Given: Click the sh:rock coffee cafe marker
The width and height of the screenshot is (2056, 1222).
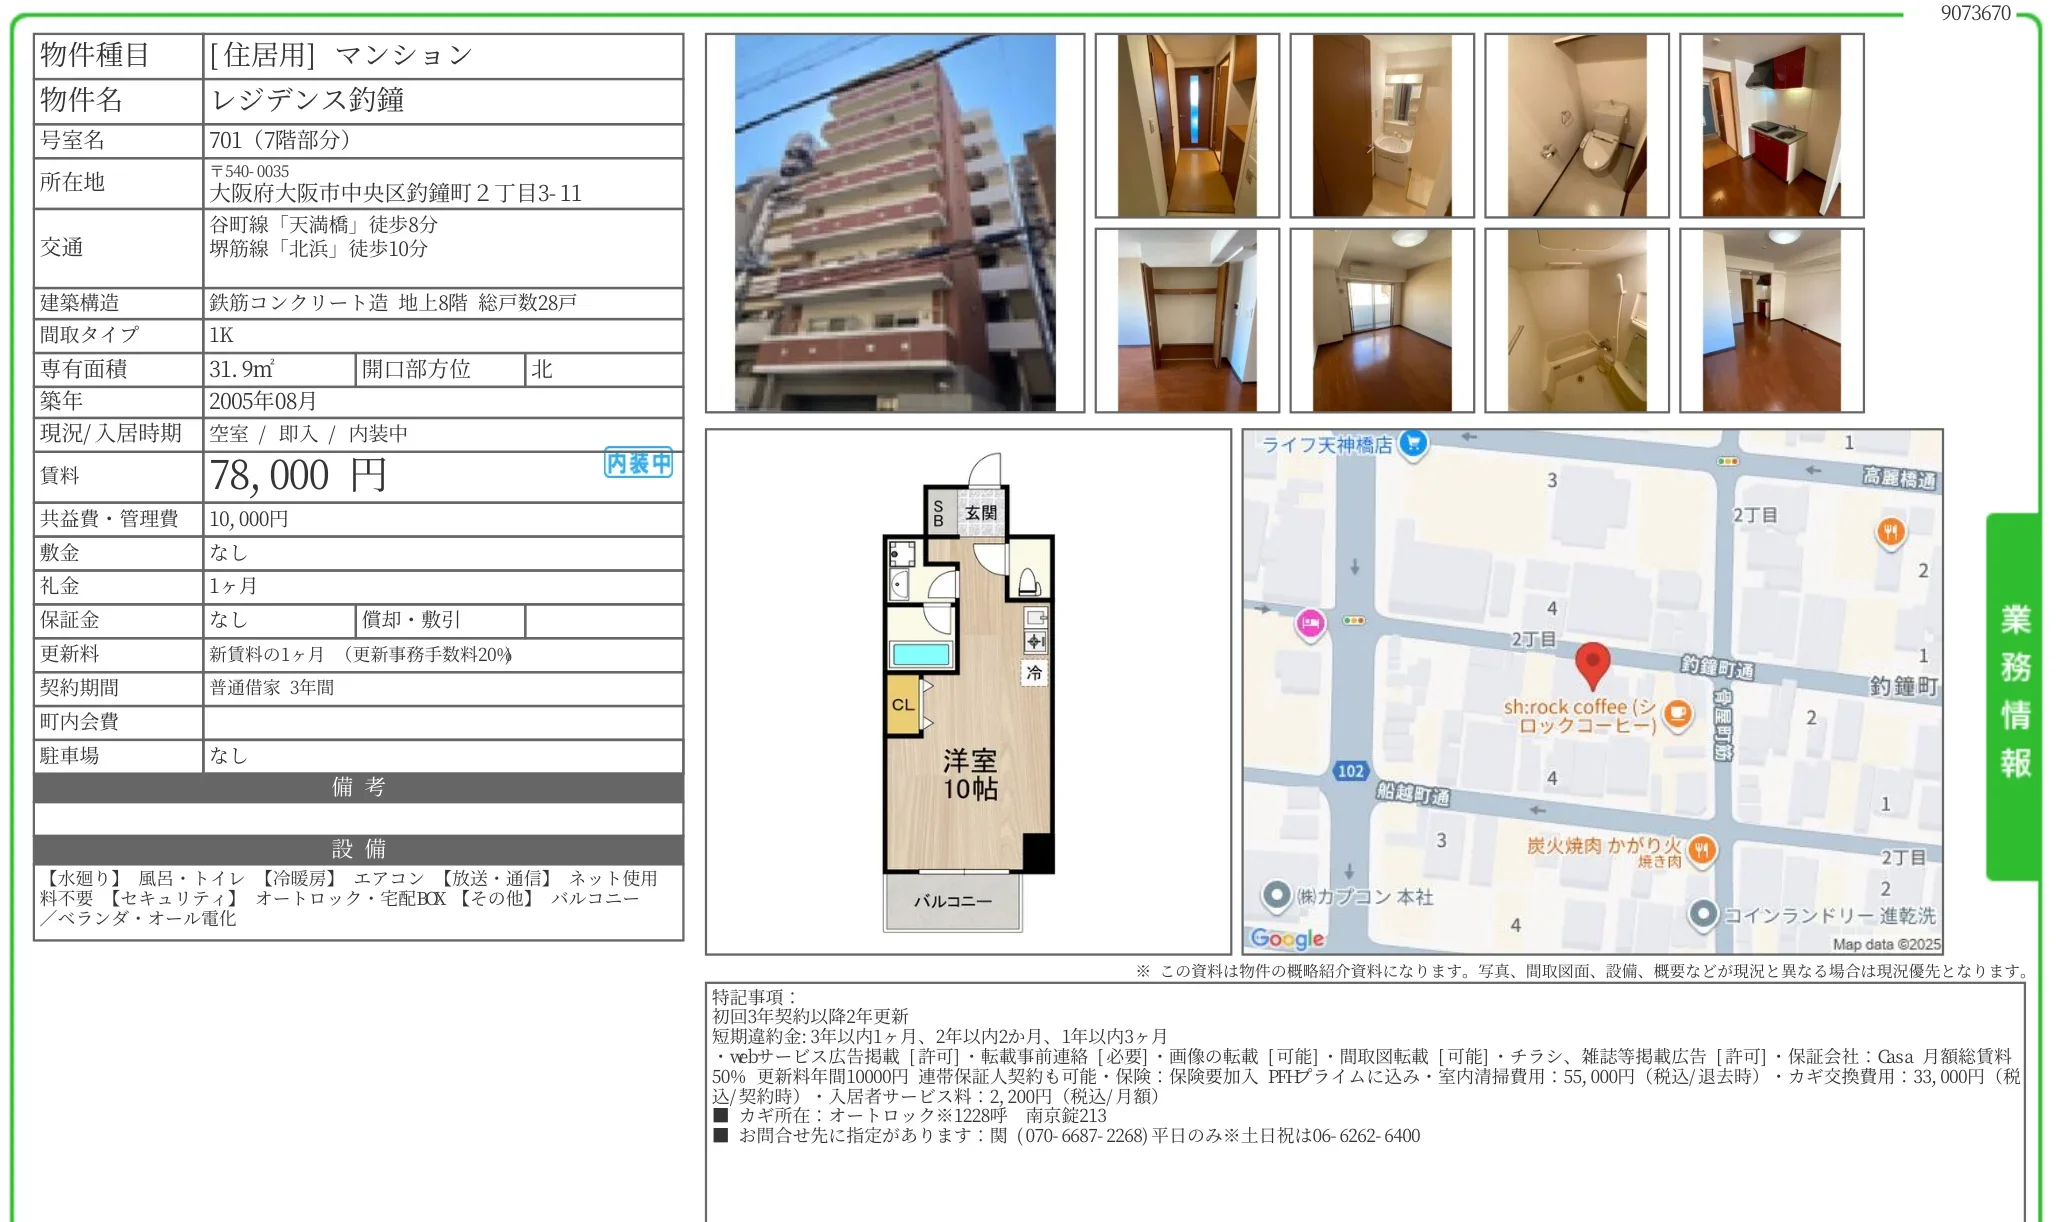Looking at the screenshot, I should tap(1678, 714).
